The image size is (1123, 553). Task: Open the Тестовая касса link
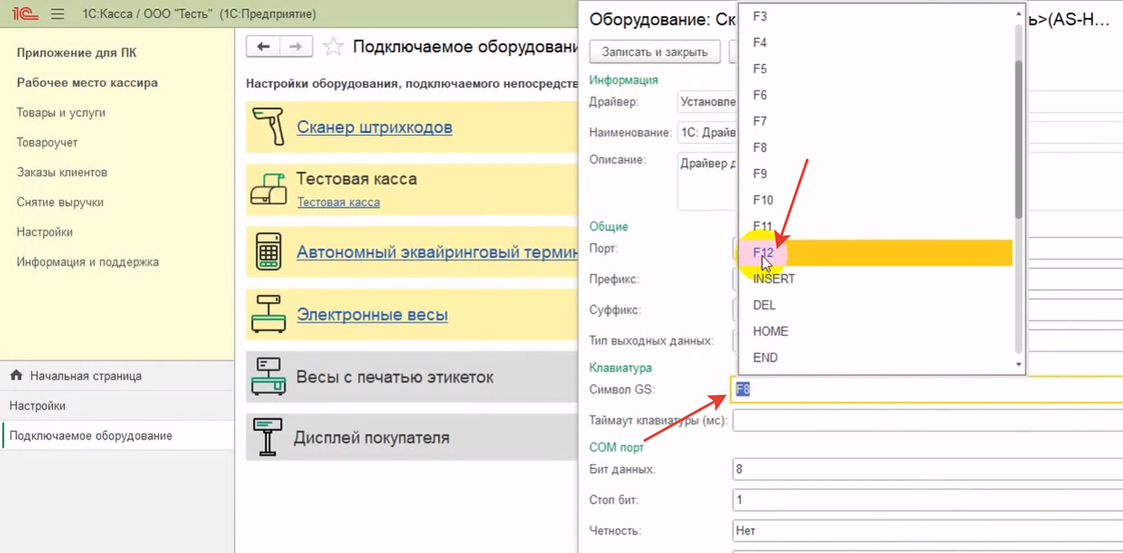point(339,203)
